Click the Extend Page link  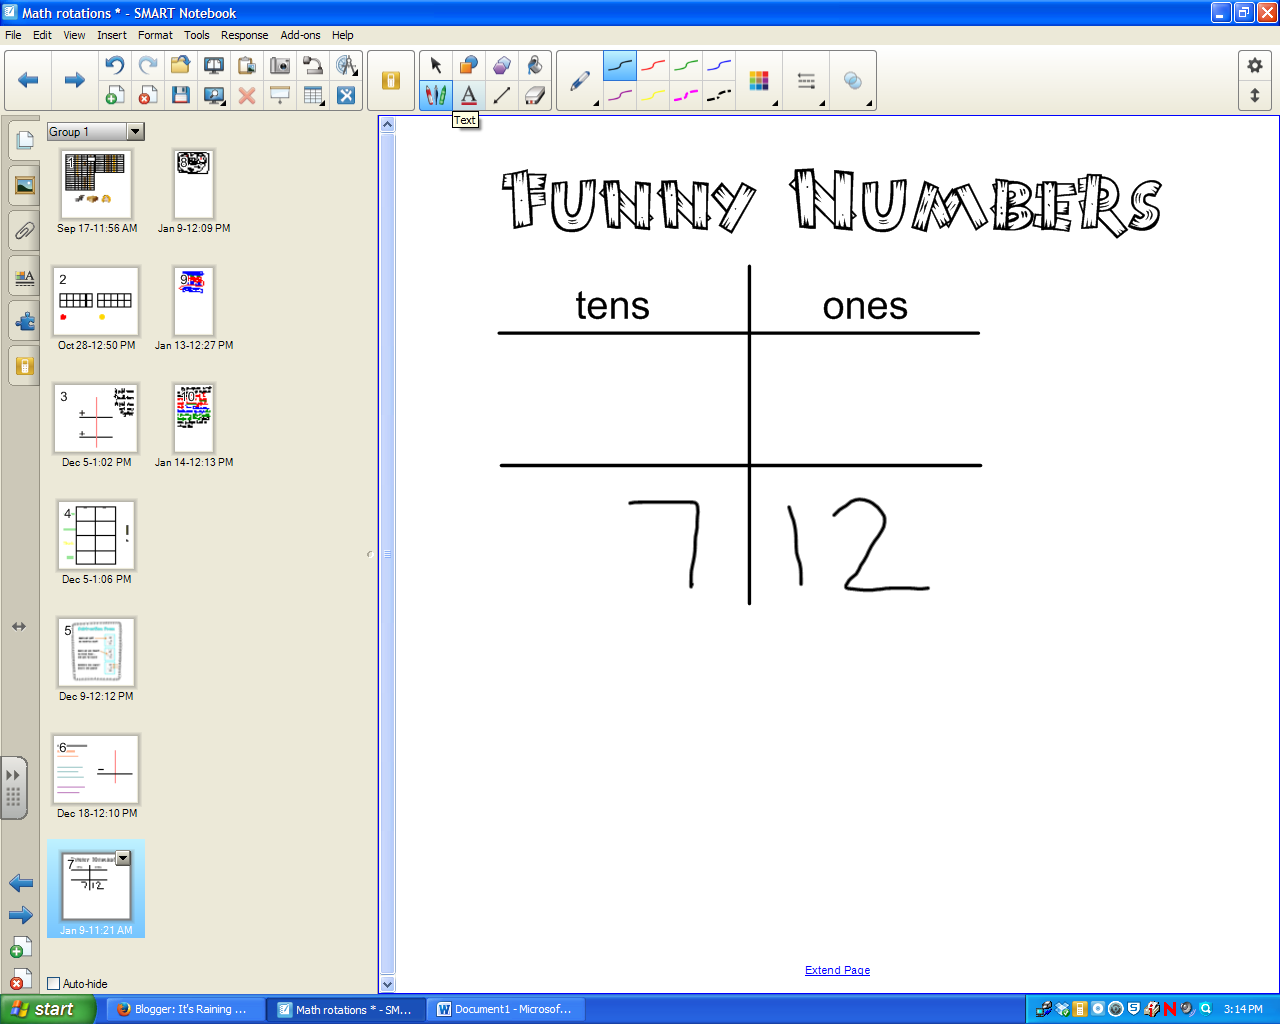tap(837, 970)
